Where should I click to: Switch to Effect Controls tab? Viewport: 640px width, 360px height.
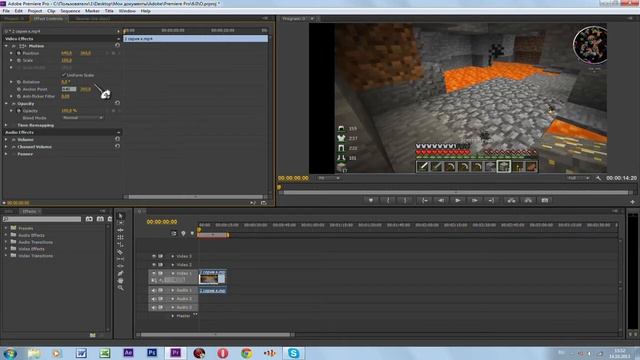pyautogui.click(x=48, y=19)
